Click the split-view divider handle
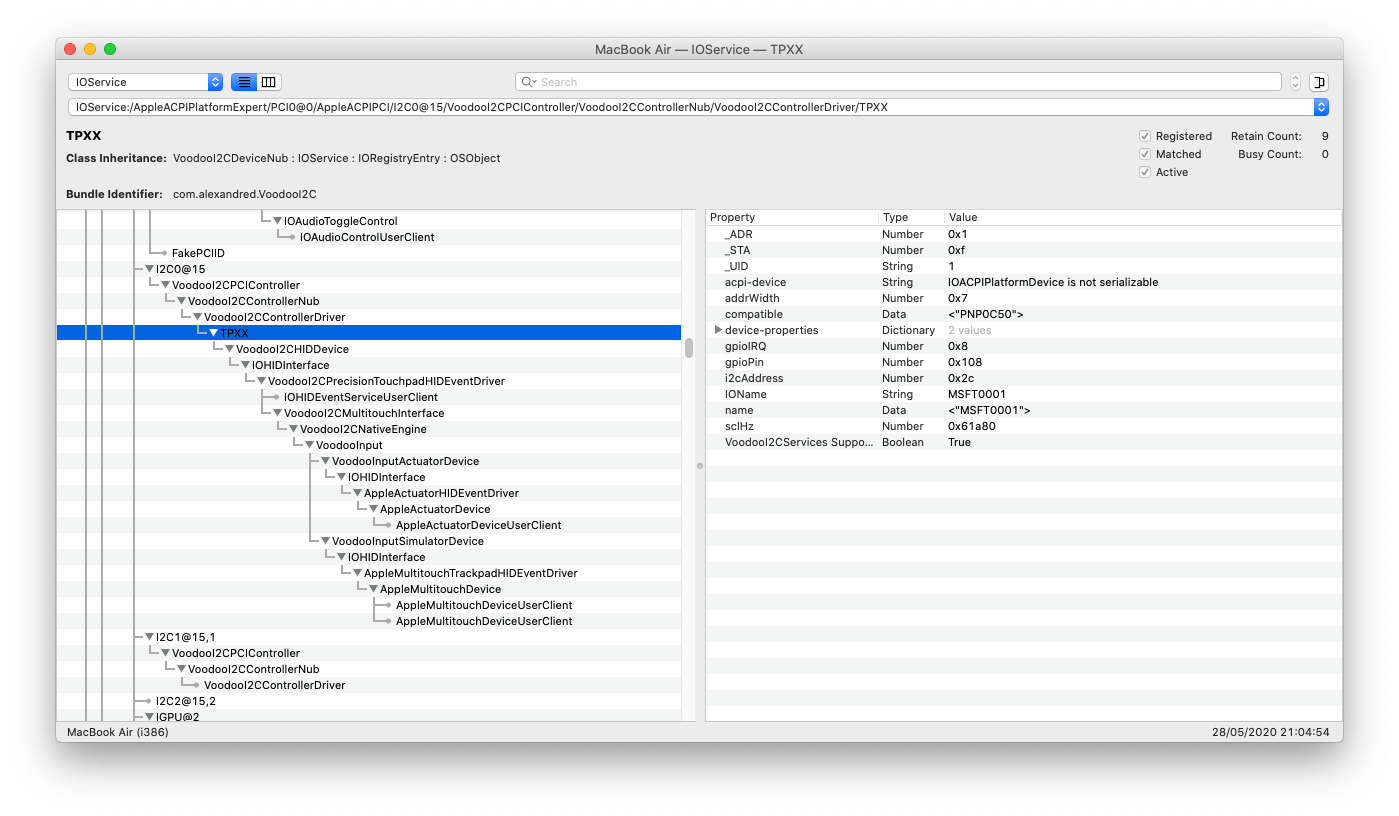This screenshot has width=1399, height=816. pyautogui.click(x=700, y=465)
